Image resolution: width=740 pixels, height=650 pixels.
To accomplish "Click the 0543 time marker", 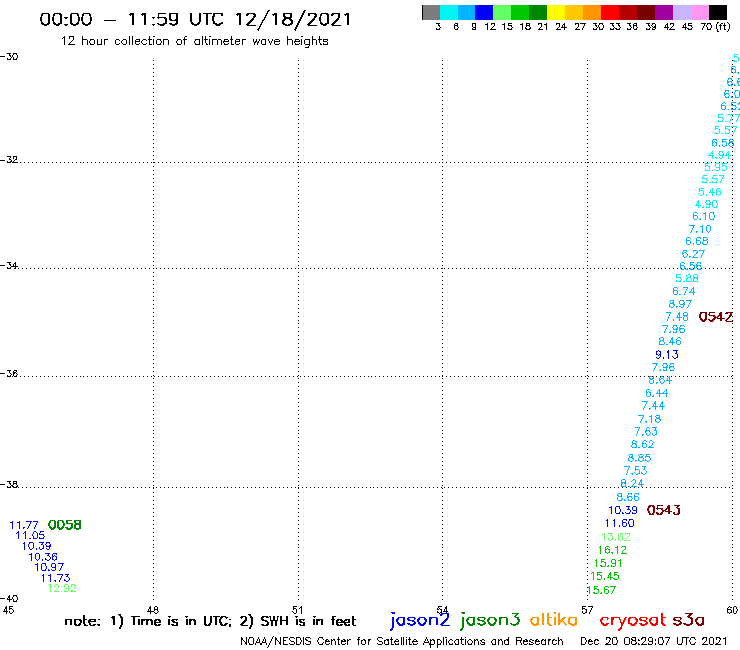I will click(664, 510).
